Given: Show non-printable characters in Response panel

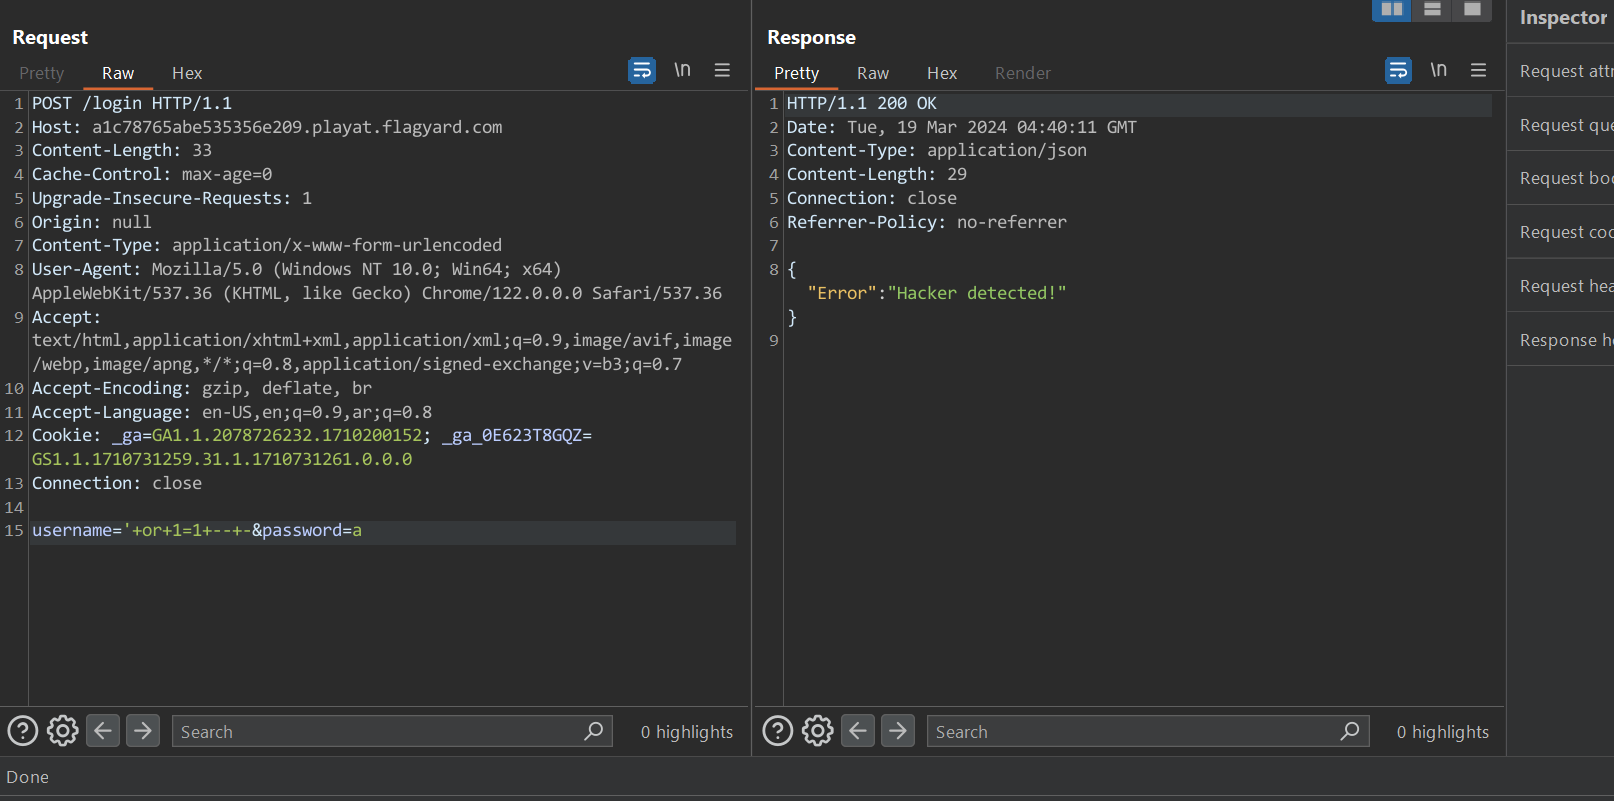Looking at the screenshot, I should pyautogui.click(x=1438, y=71).
